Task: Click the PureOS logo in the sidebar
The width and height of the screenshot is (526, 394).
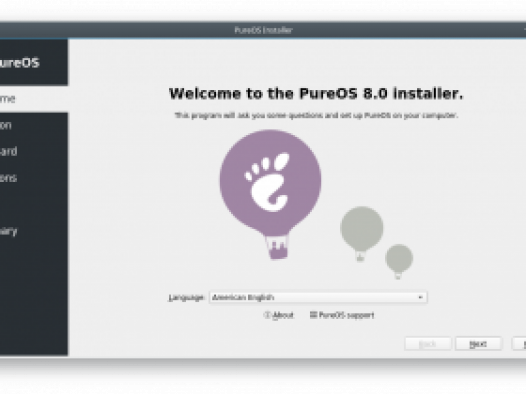Action: coord(20,63)
